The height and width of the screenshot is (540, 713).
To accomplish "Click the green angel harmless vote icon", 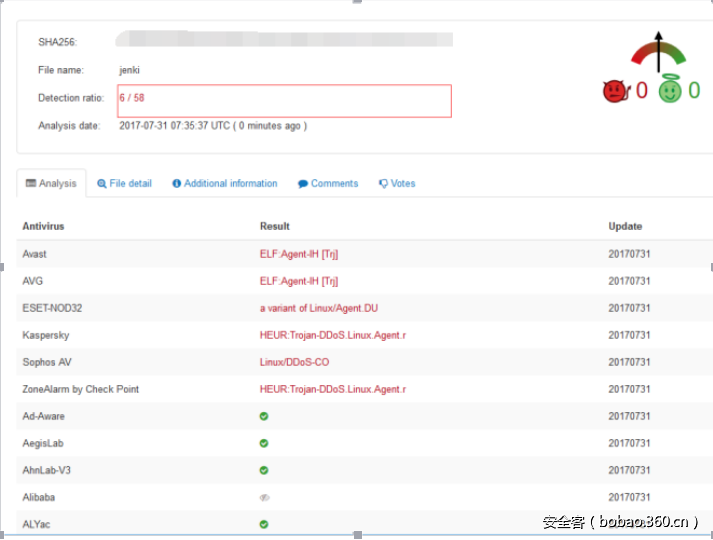I will [x=669, y=91].
